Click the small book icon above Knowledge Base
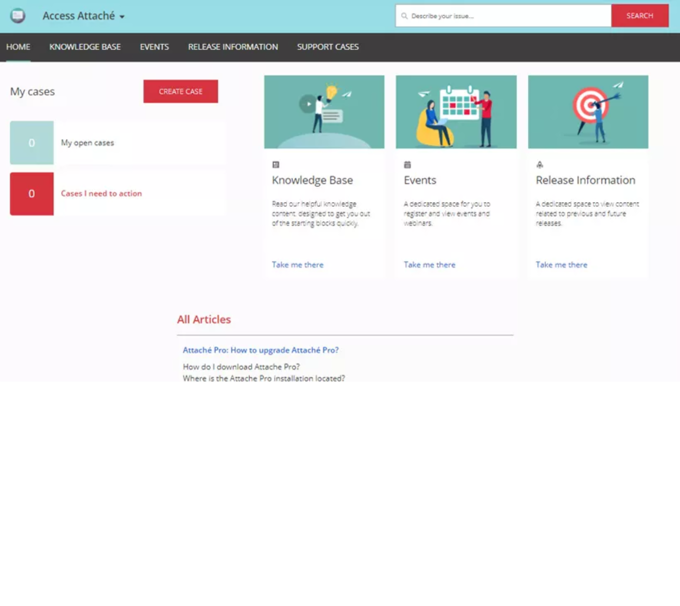Screen dimensions: 680x606 (276, 164)
